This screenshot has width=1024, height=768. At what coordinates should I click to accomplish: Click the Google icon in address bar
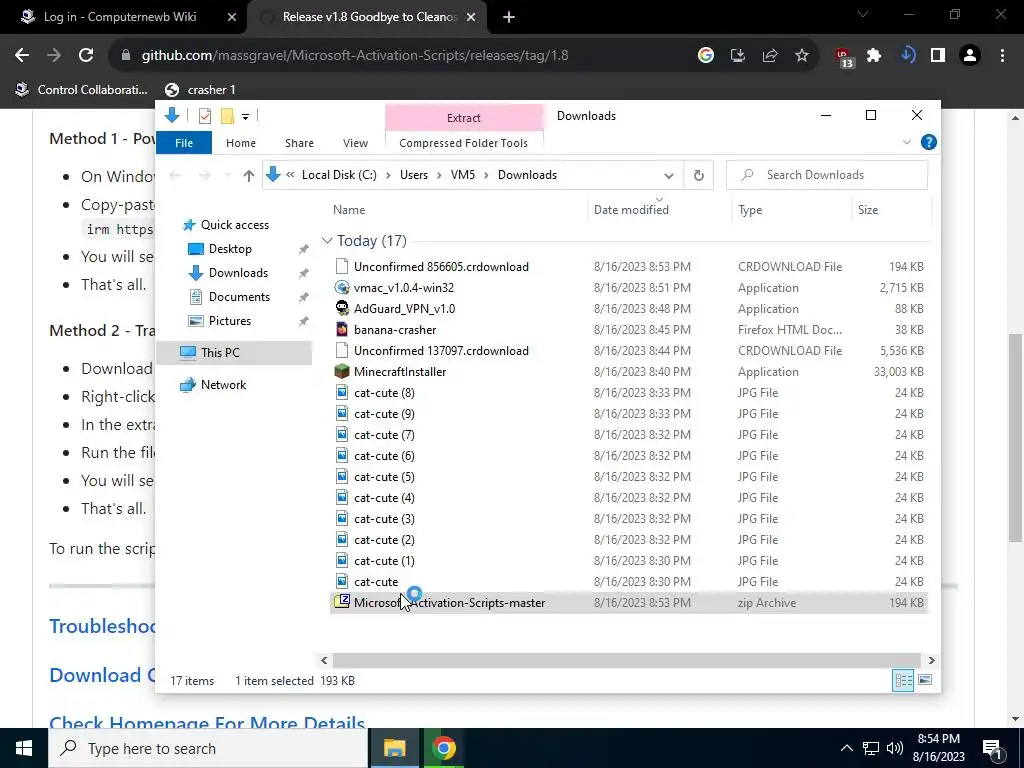(x=705, y=56)
